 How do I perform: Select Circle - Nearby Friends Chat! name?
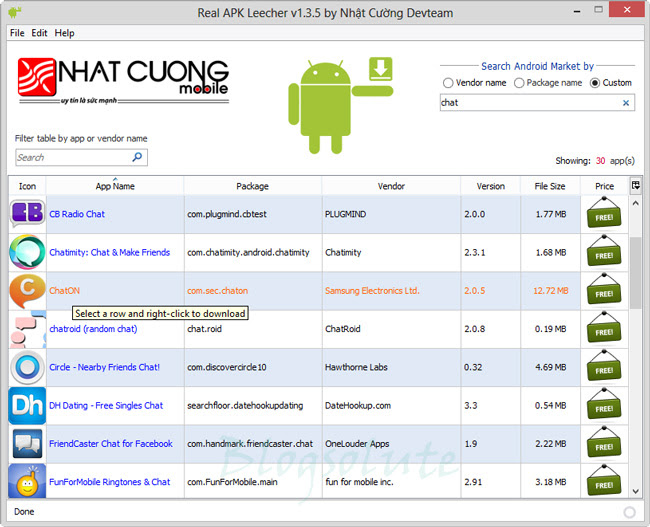coord(104,367)
